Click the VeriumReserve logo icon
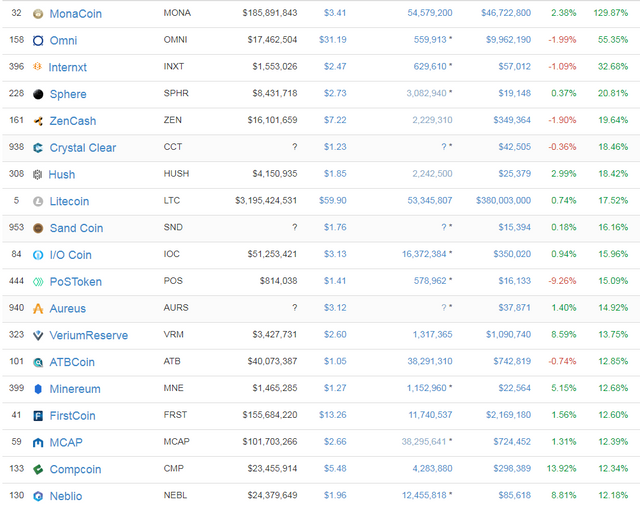 pos(38,336)
